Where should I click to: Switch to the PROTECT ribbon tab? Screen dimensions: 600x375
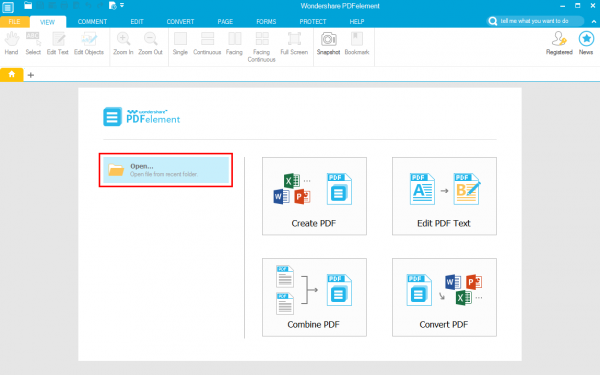pyautogui.click(x=313, y=22)
